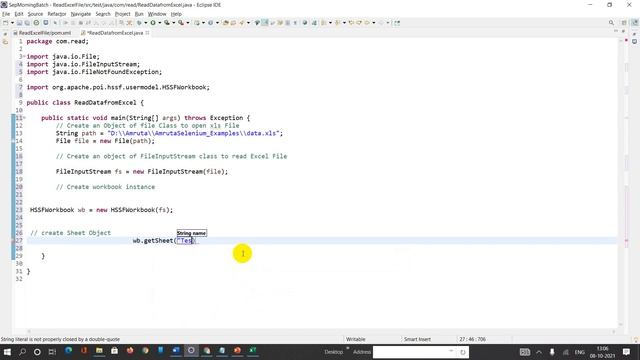Open Microsoft Edge from the taskbar
Screen dimensions: 640x360
(68, 351)
